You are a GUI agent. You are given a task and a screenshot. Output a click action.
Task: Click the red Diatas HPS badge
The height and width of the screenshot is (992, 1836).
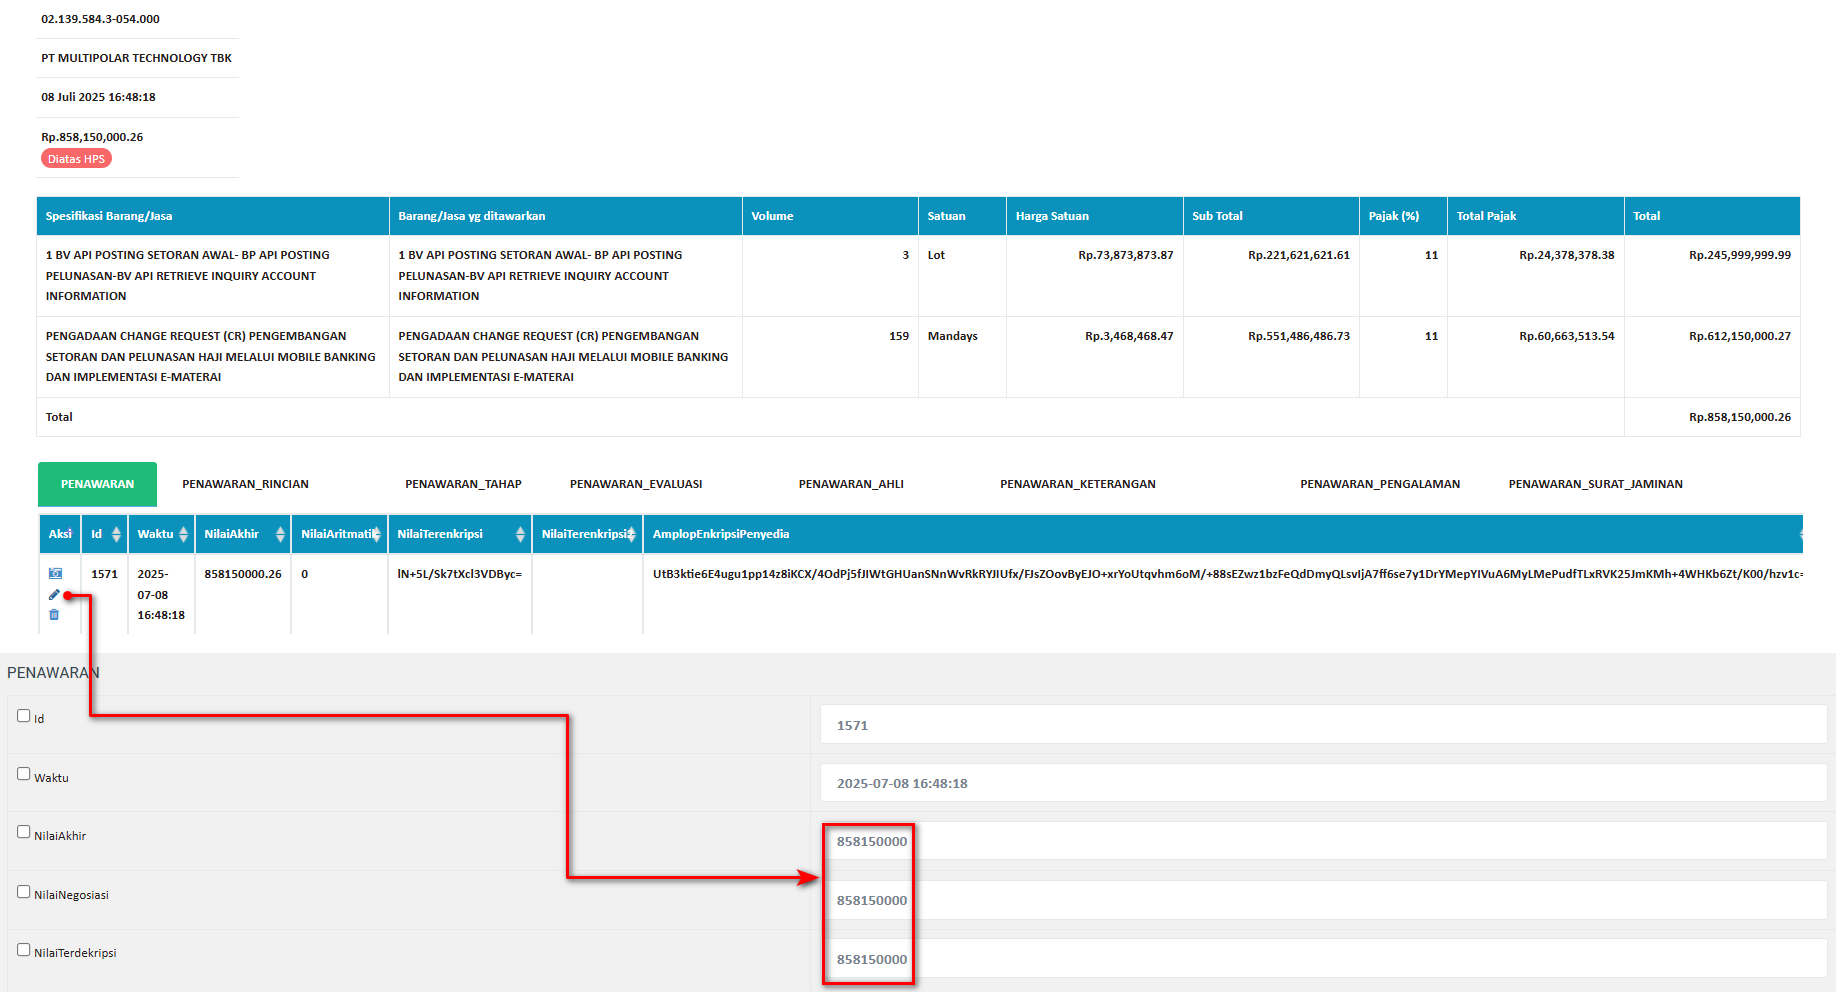click(76, 159)
